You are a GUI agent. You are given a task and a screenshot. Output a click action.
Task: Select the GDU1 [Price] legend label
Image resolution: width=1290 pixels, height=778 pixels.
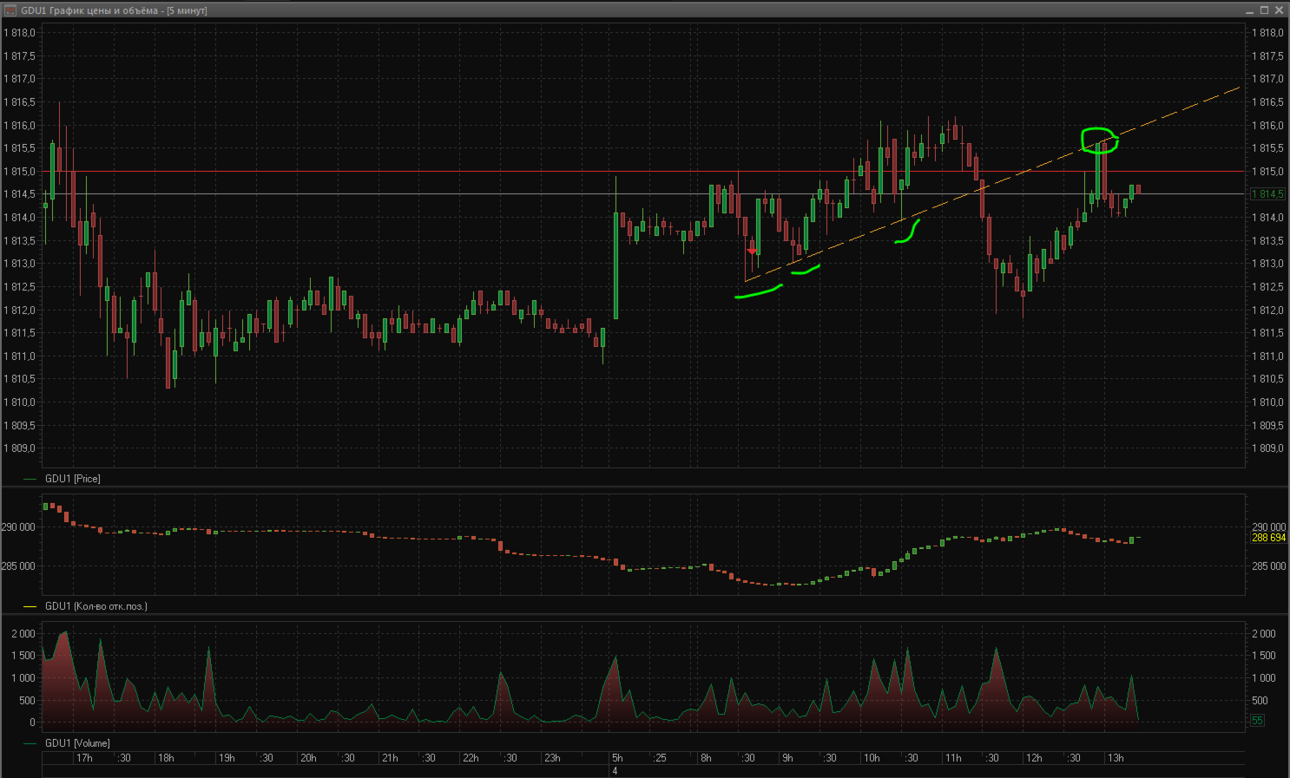pos(72,479)
